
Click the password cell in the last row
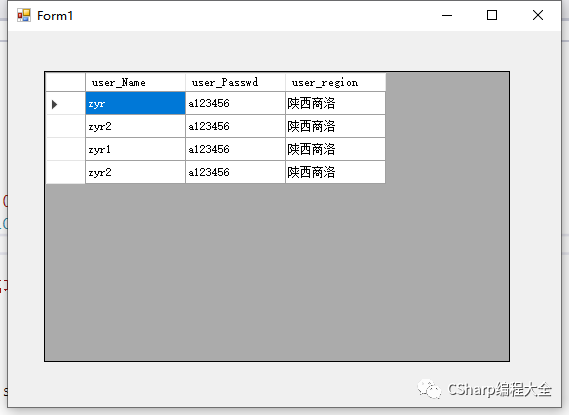(235, 172)
